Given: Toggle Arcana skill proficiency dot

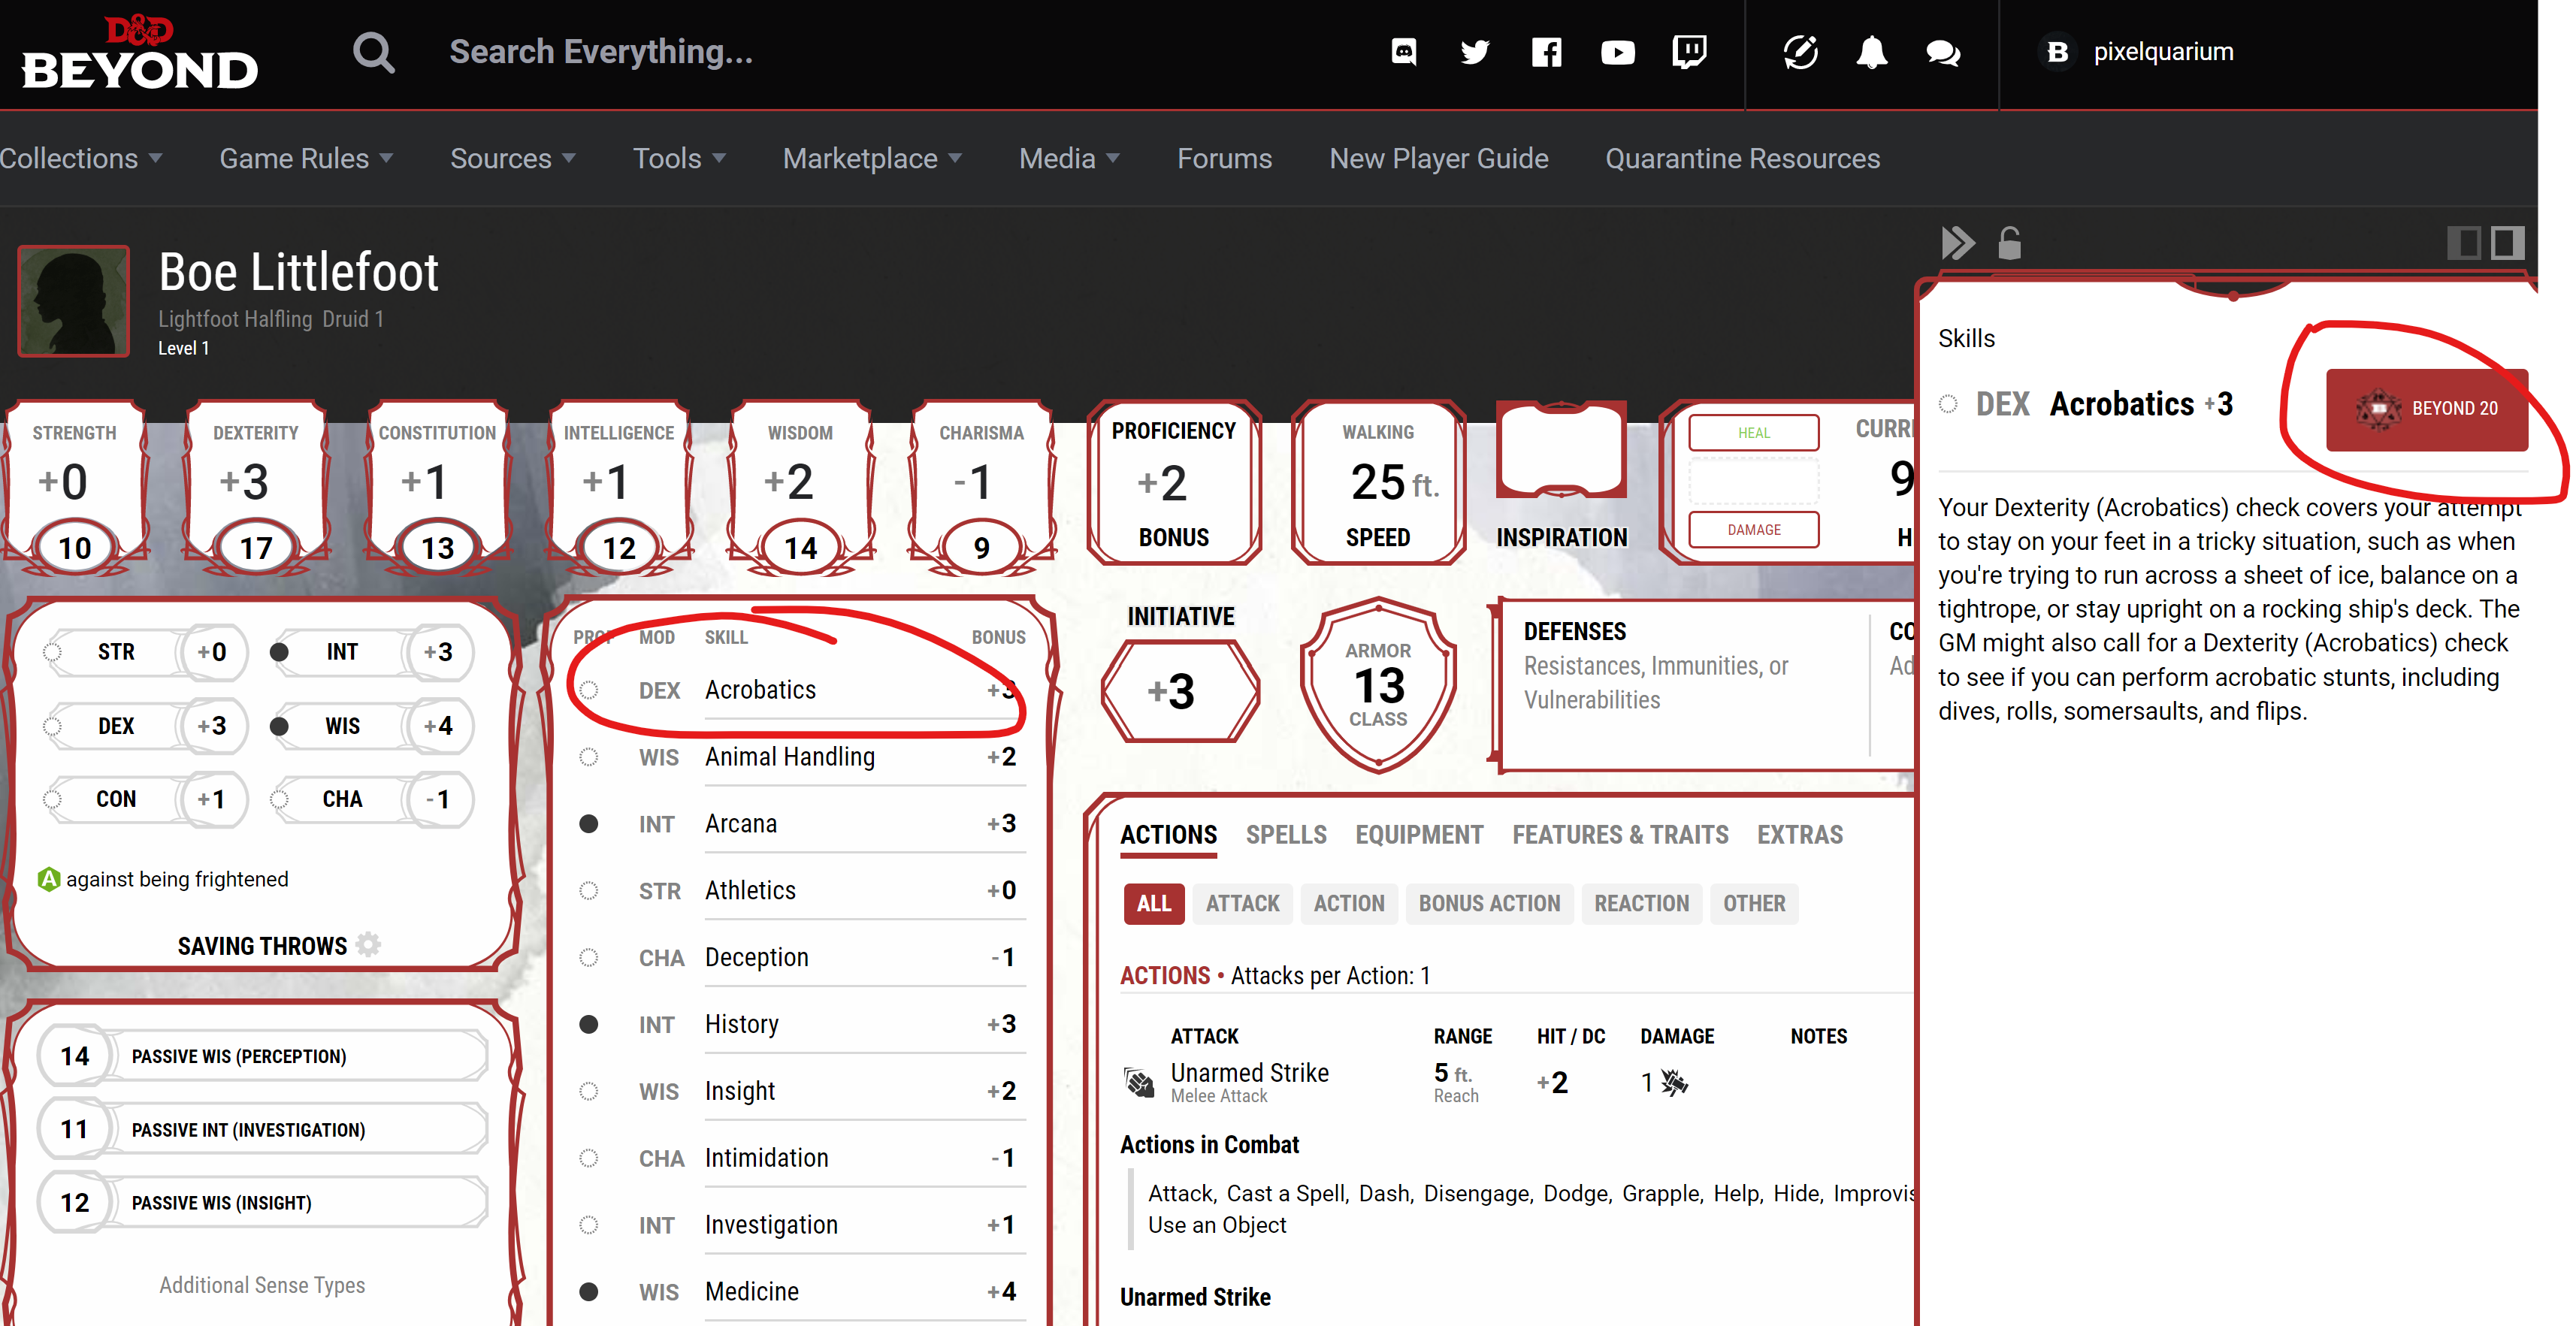Looking at the screenshot, I should point(589,824).
